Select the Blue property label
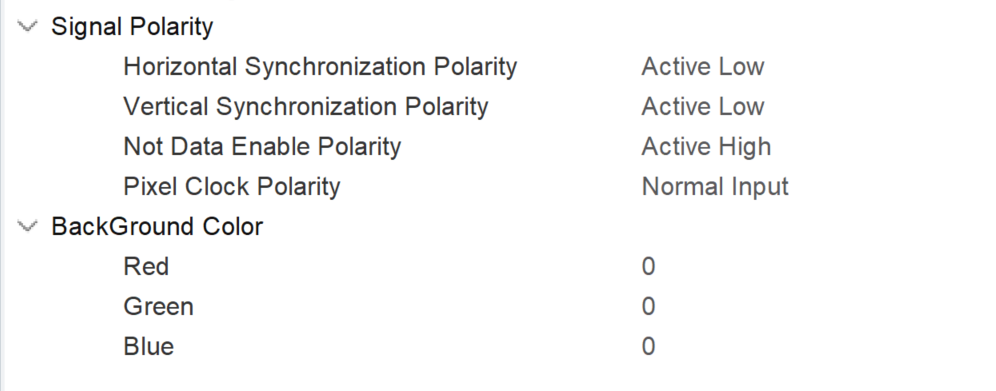This screenshot has height=391, width=996. [149, 347]
